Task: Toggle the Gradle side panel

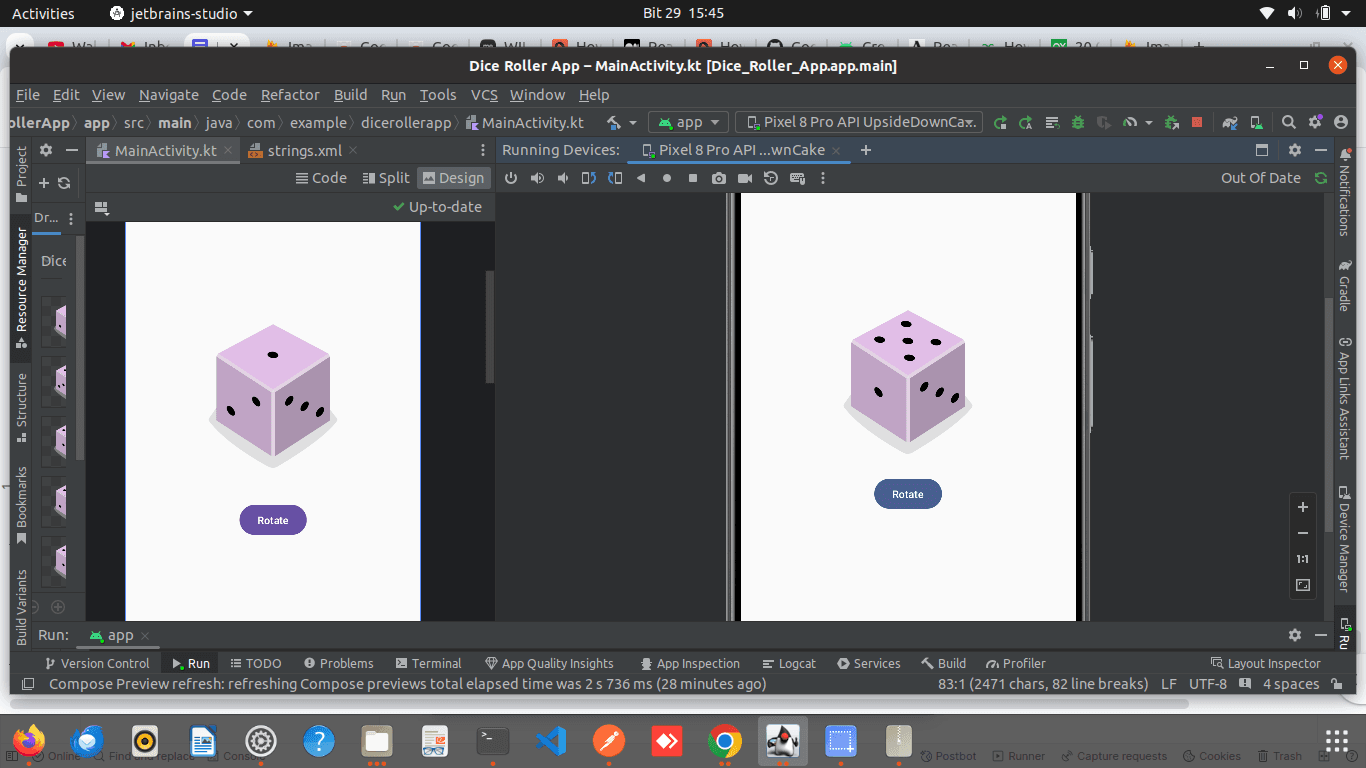Action: [x=1344, y=287]
